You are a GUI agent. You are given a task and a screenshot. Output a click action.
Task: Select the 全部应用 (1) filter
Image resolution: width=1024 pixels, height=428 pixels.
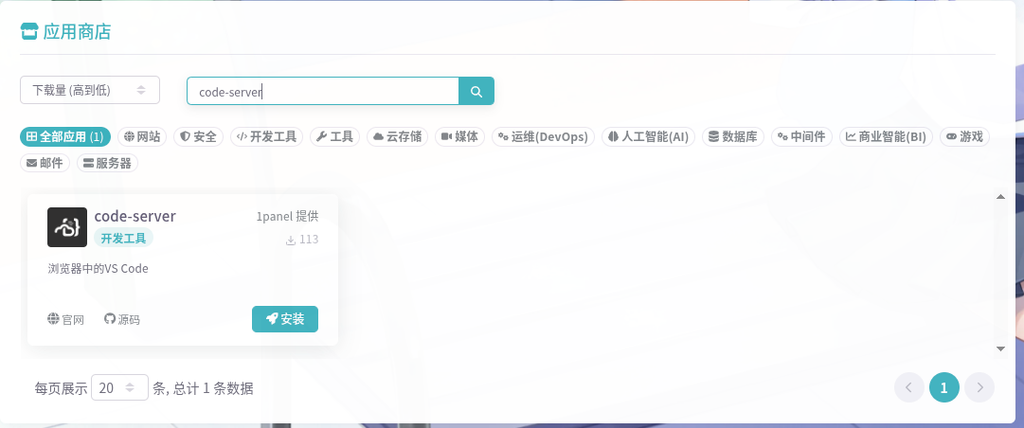(x=65, y=137)
